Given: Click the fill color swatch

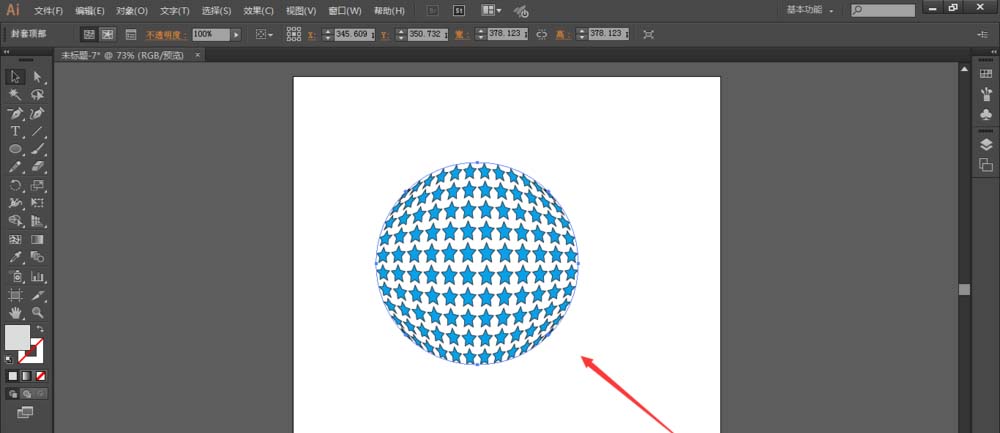Looking at the screenshot, I should tap(17, 337).
